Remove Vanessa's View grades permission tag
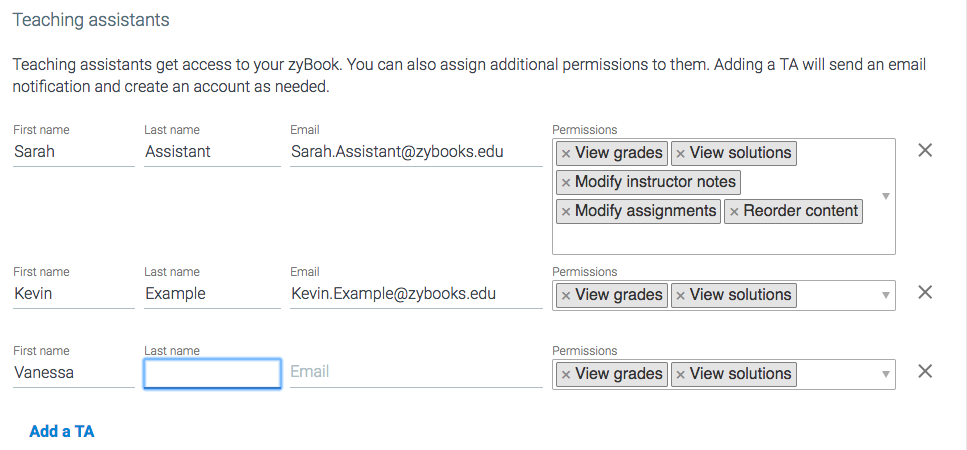 (566, 374)
